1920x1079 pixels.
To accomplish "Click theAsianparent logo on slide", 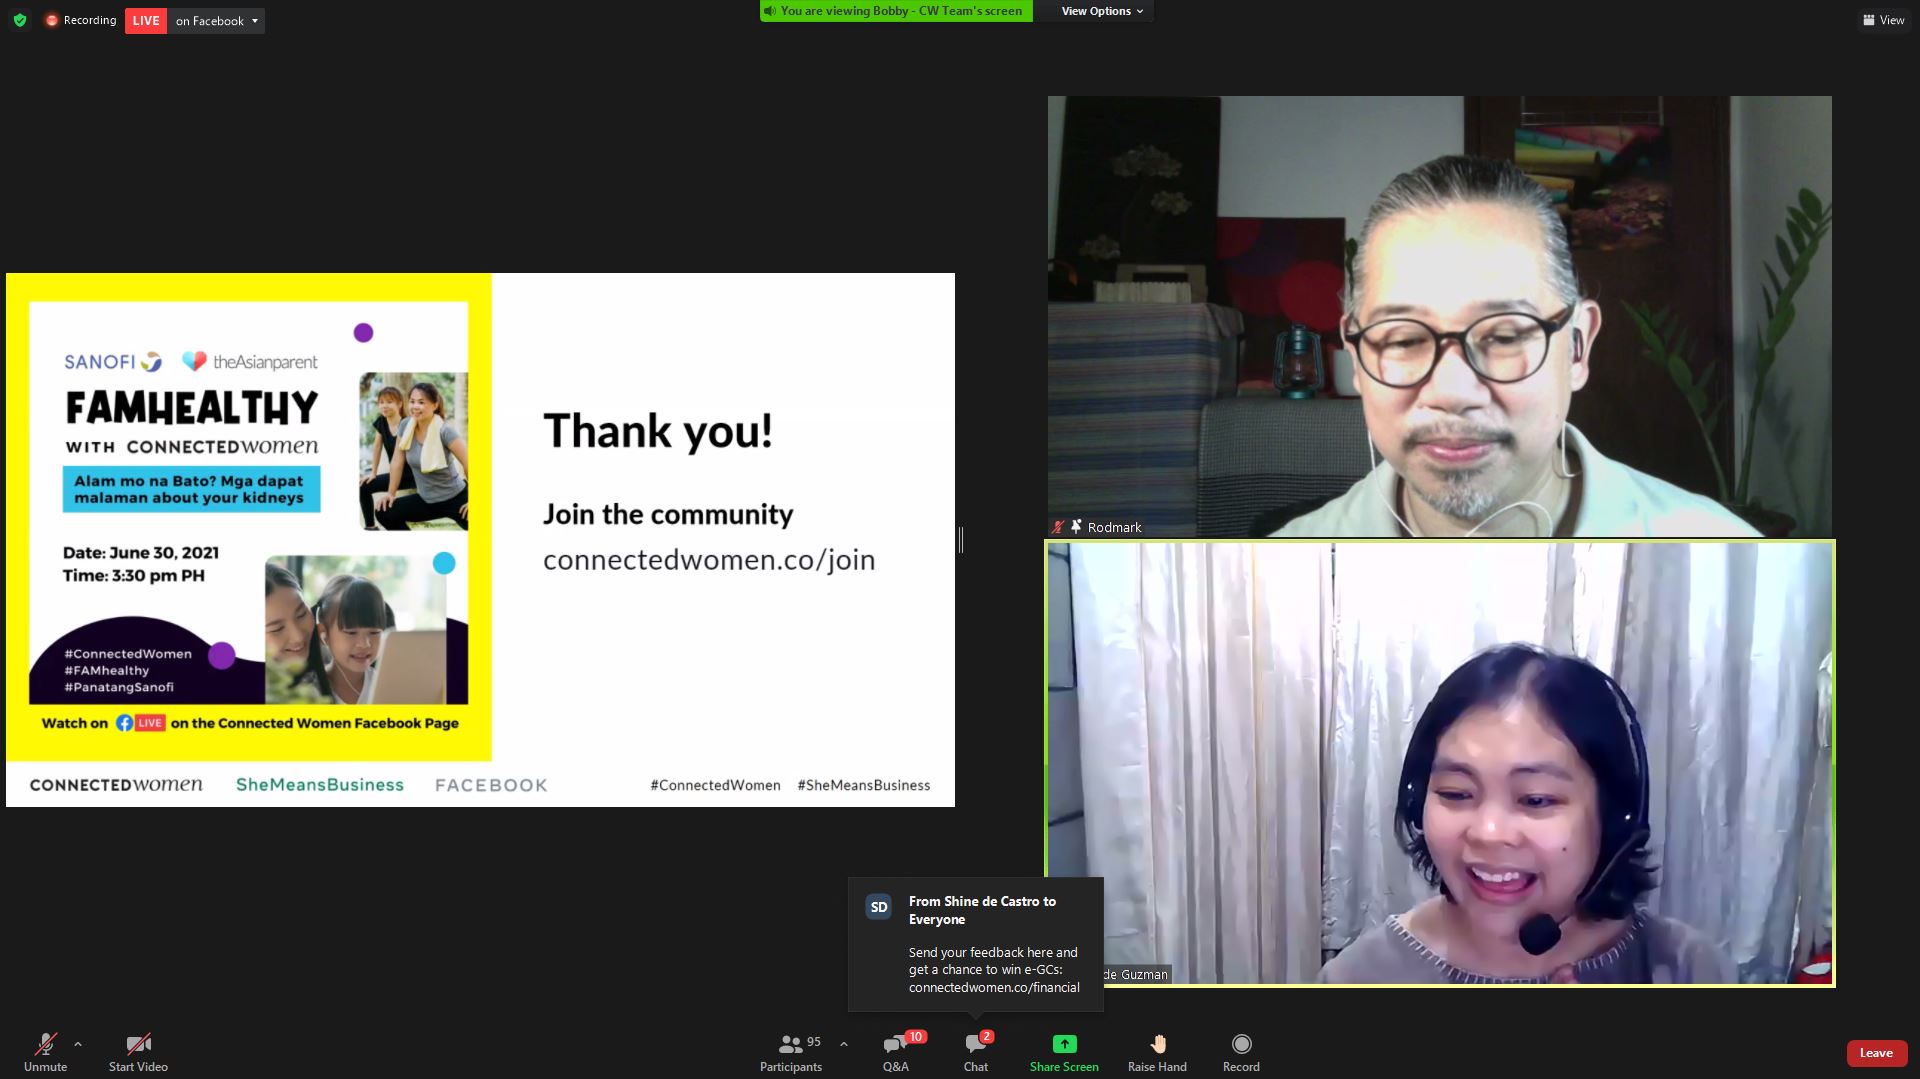I will click(250, 361).
